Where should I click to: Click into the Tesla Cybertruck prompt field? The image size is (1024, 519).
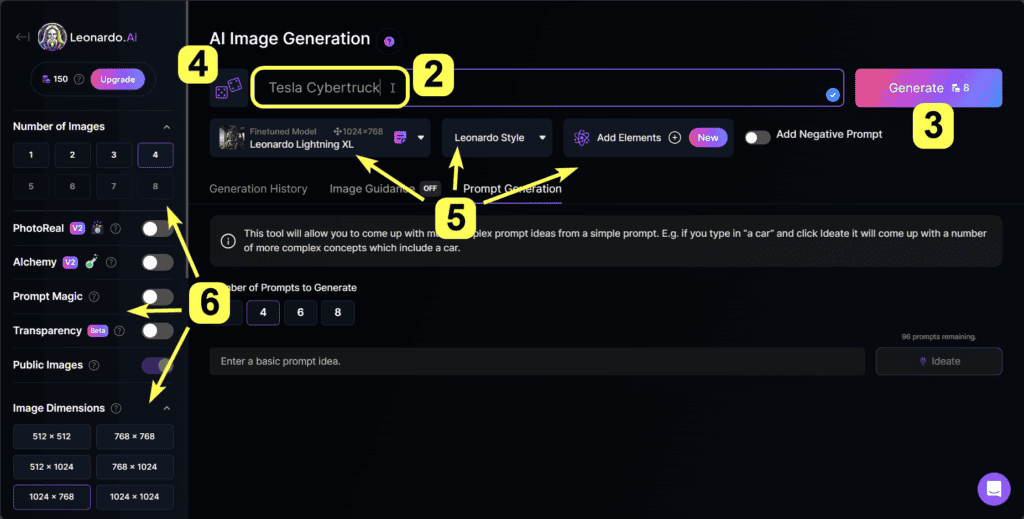[x=547, y=87]
